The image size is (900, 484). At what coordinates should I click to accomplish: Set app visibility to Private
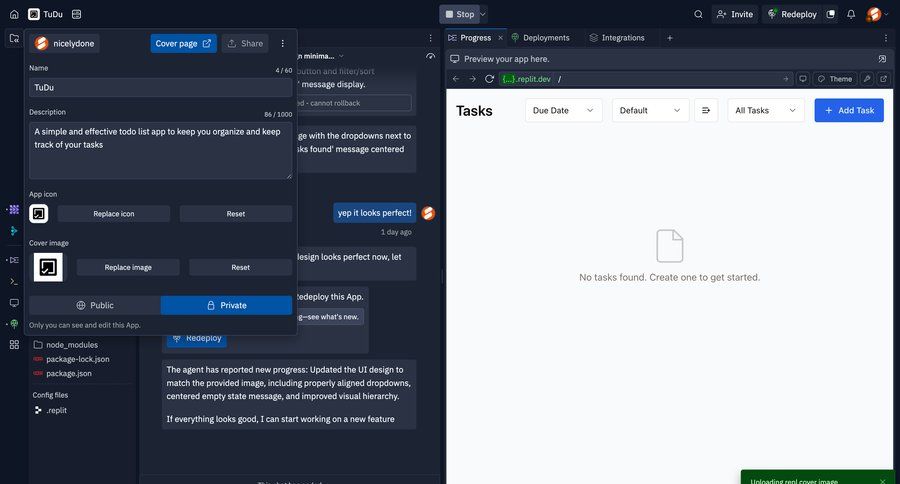[226, 305]
